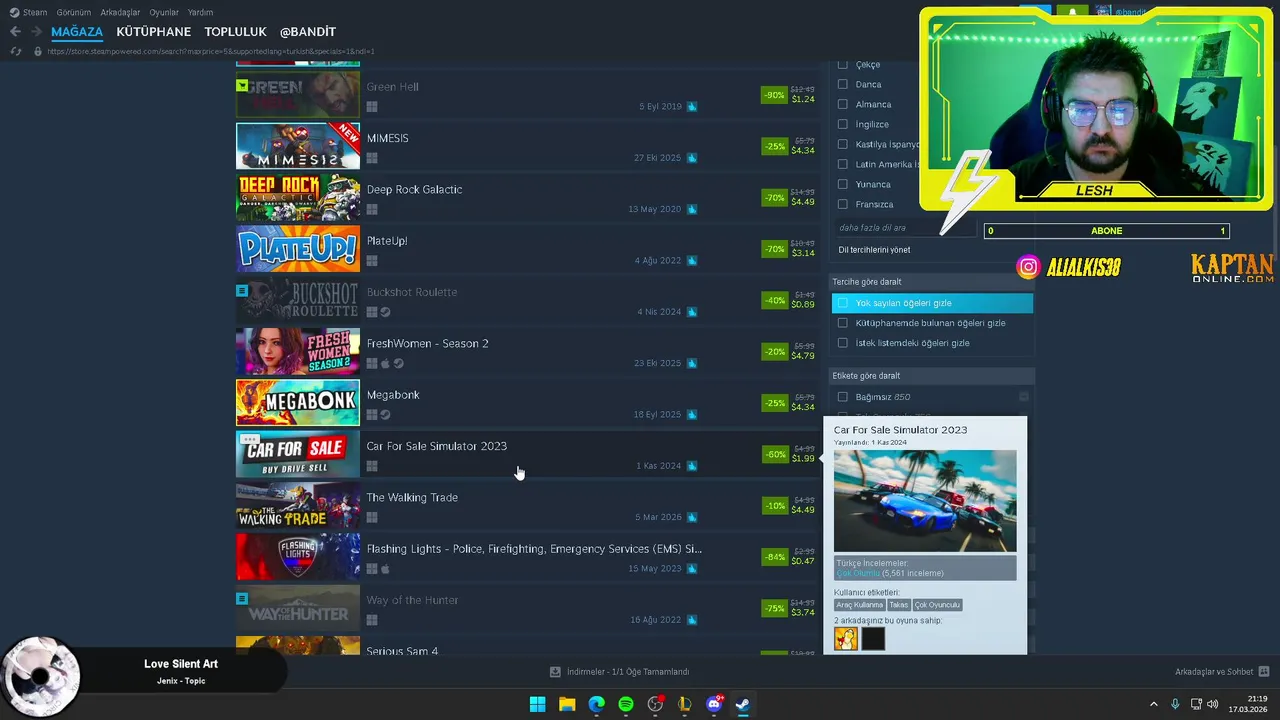The width and height of the screenshot is (1280, 720).
Task: Open the Oyunlar menu
Action: pyautogui.click(x=164, y=12)
